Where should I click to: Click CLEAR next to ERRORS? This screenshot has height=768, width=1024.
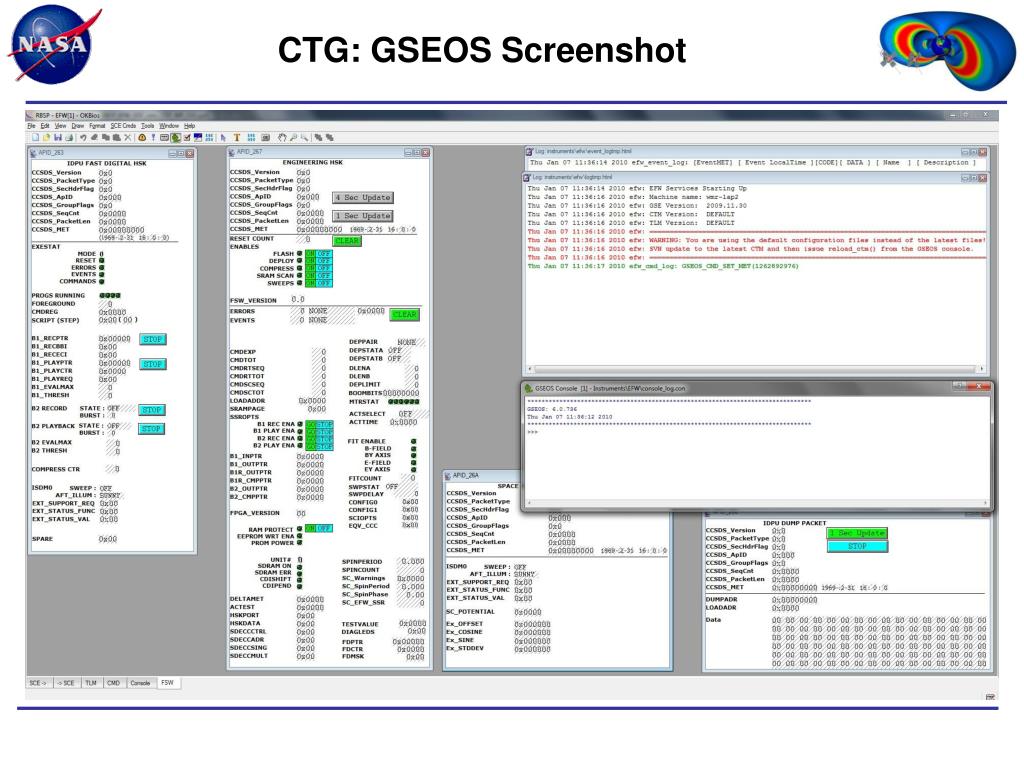[x=405, y=315]
